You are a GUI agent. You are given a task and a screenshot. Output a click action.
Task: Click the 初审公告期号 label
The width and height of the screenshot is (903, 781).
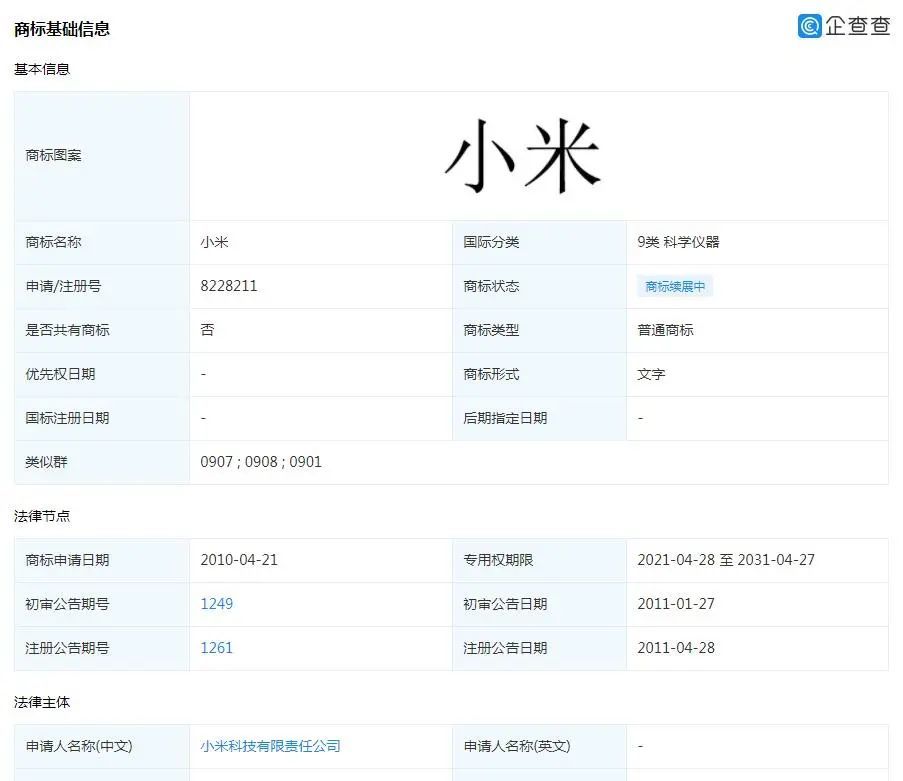(x=67, y=604)
